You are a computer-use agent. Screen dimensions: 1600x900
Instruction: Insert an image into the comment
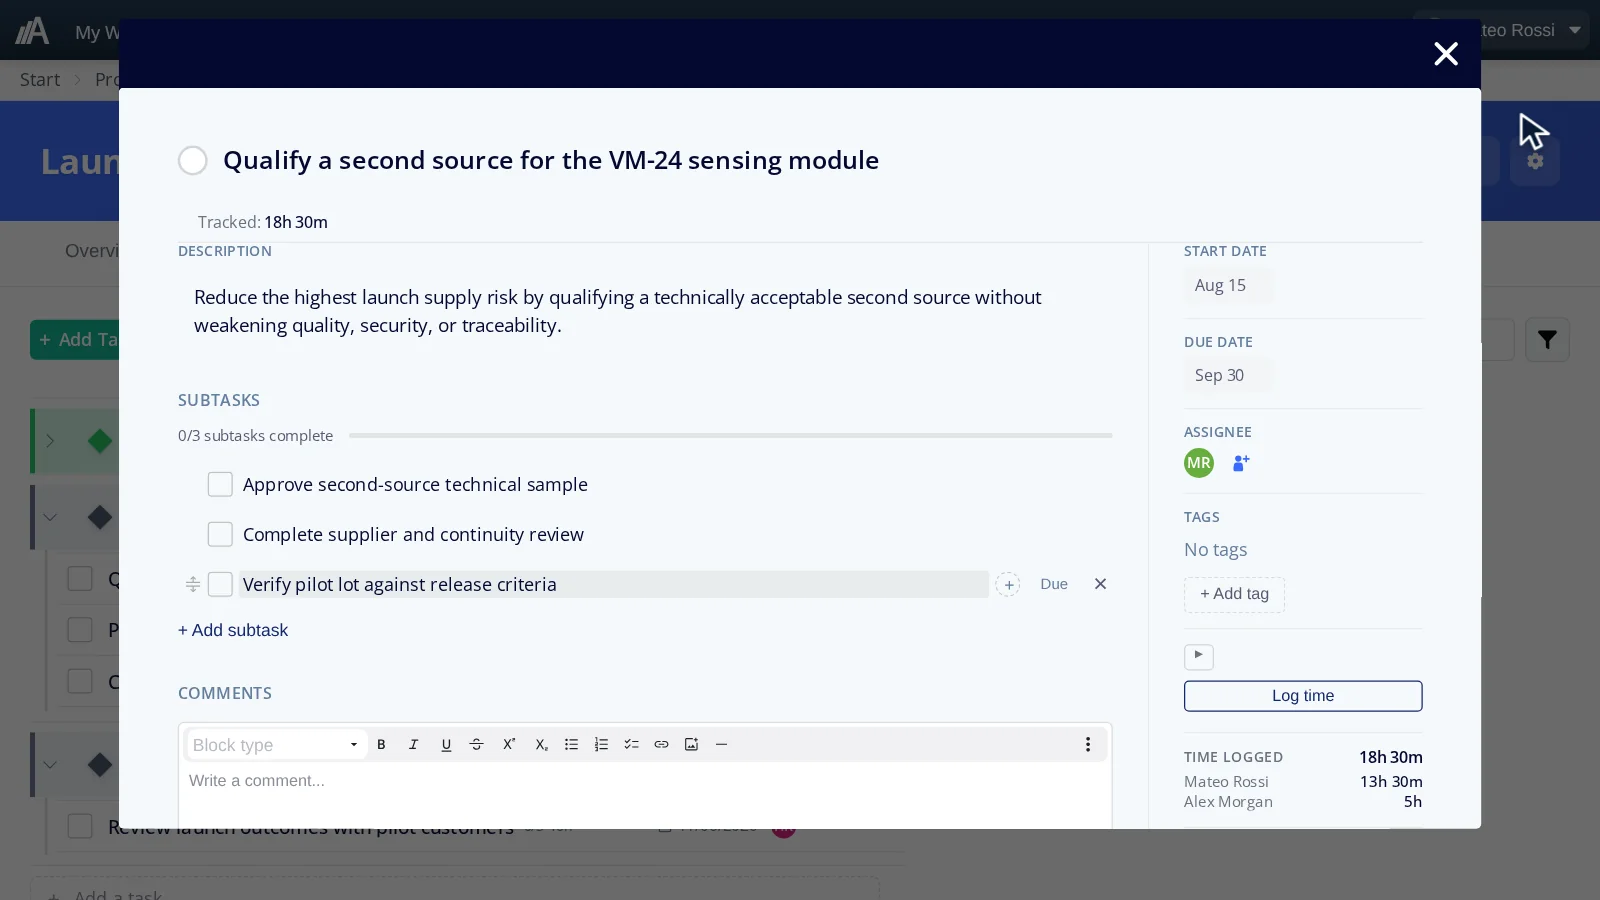point(691,744)
